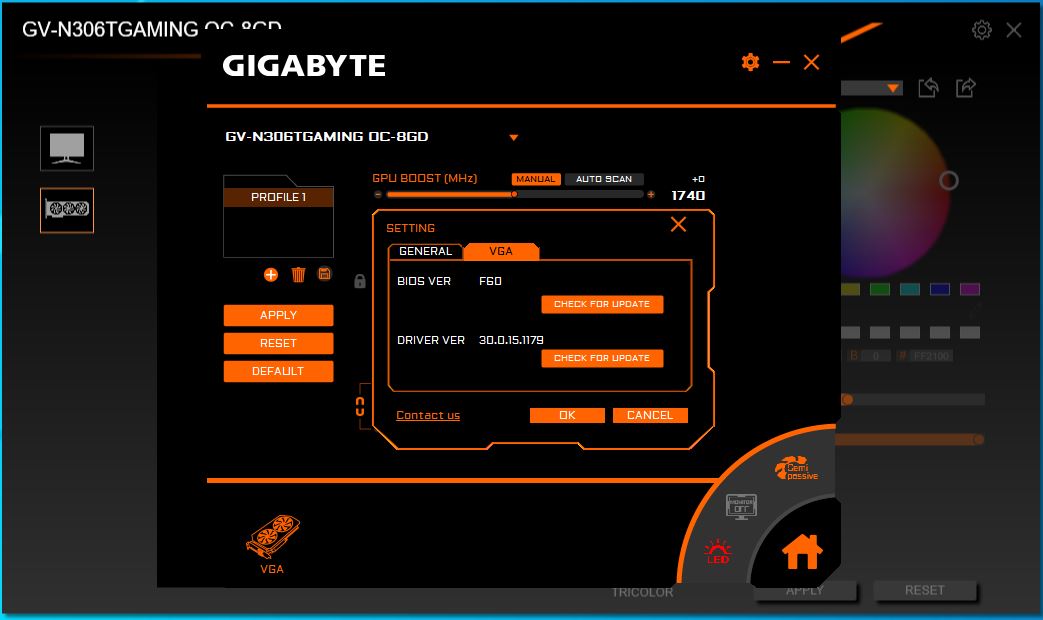
Task: Click the F60 BIOS version text
Action: coord(490,281)
